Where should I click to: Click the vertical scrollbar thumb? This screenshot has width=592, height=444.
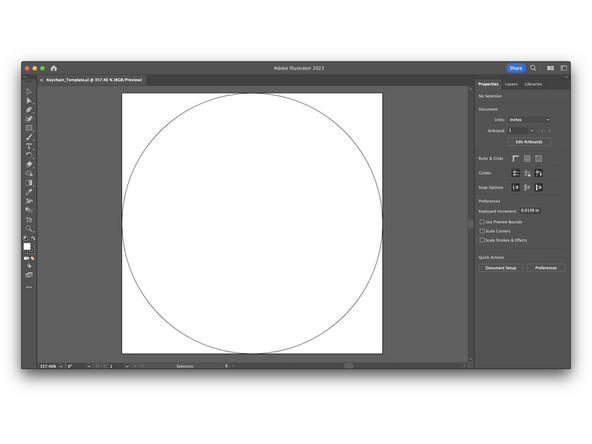(471, 224)
